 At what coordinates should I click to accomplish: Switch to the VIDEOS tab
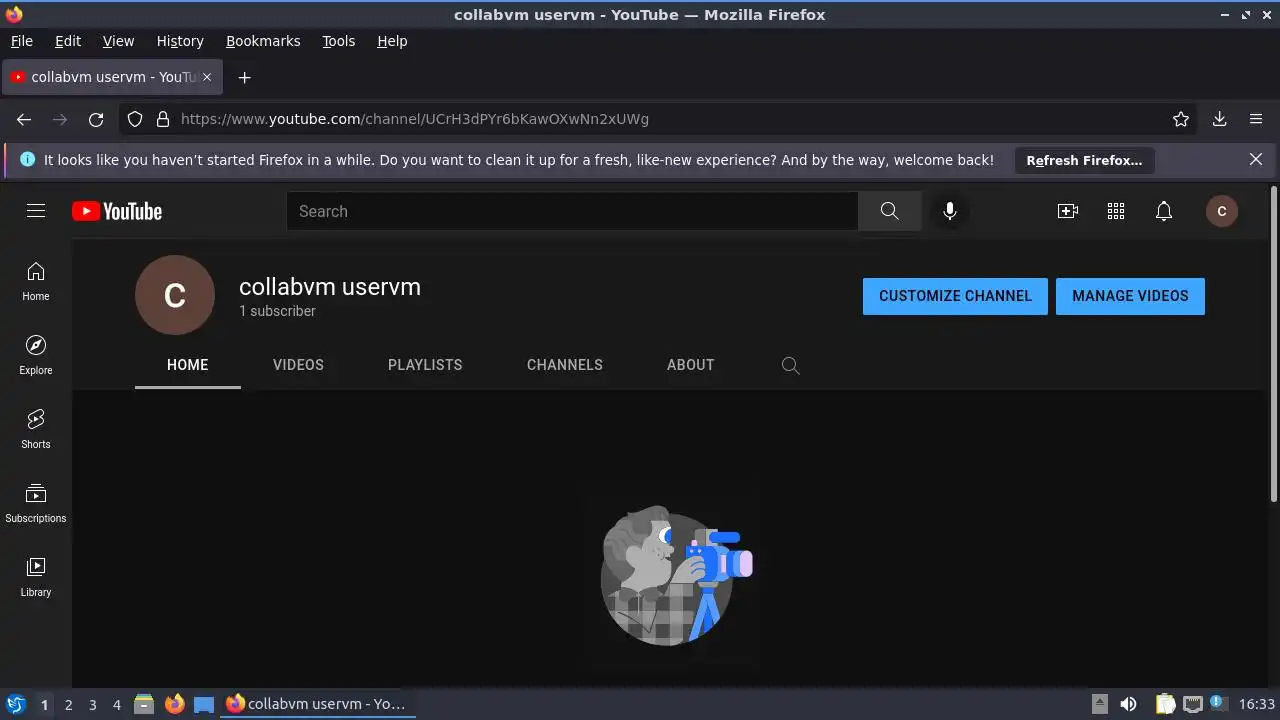click(x=298, y=365)
